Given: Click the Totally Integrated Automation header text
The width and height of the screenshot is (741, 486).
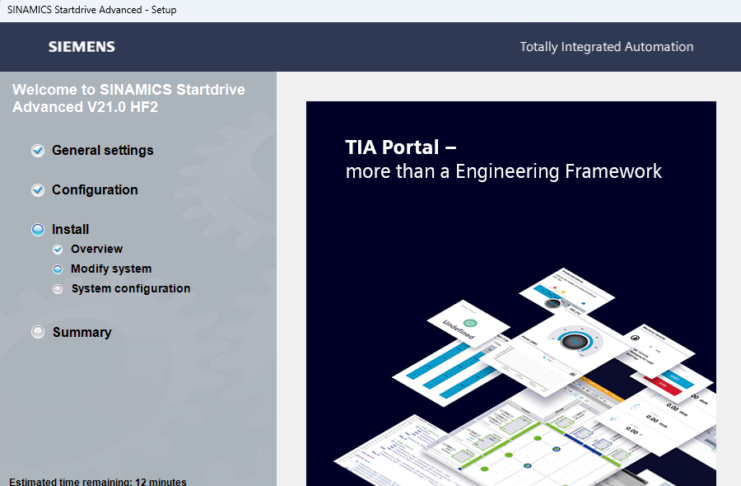Looking at the screenshot, I should click(x=606, y=47).
